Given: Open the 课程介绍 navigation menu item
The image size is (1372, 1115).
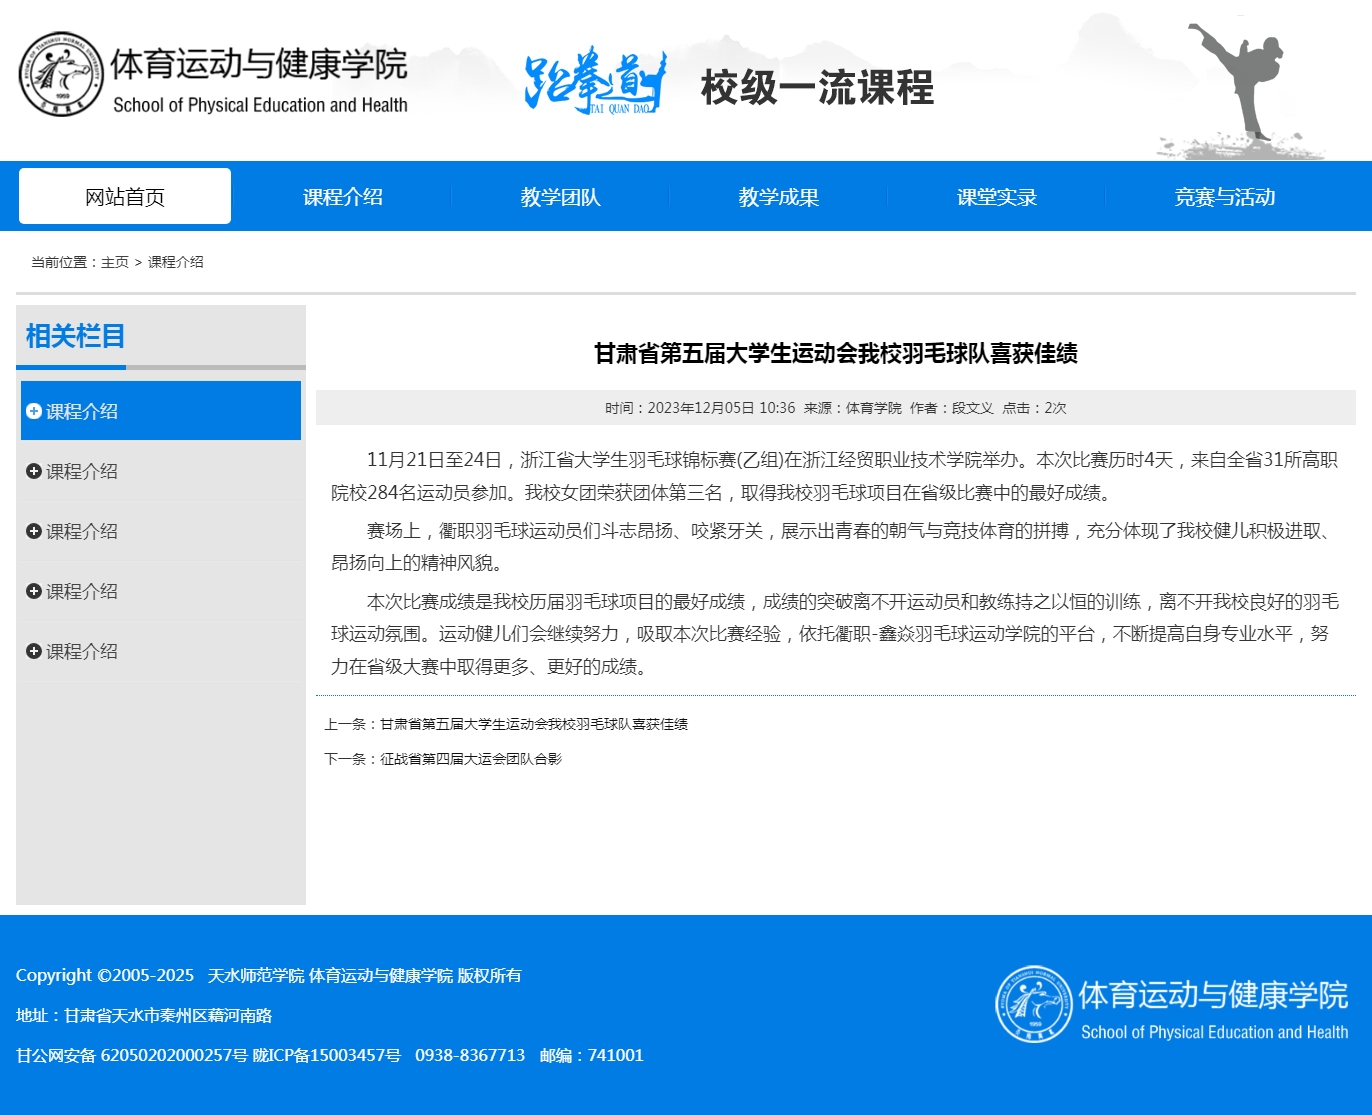Looking at the screenshot, I should tap(343, 197).
